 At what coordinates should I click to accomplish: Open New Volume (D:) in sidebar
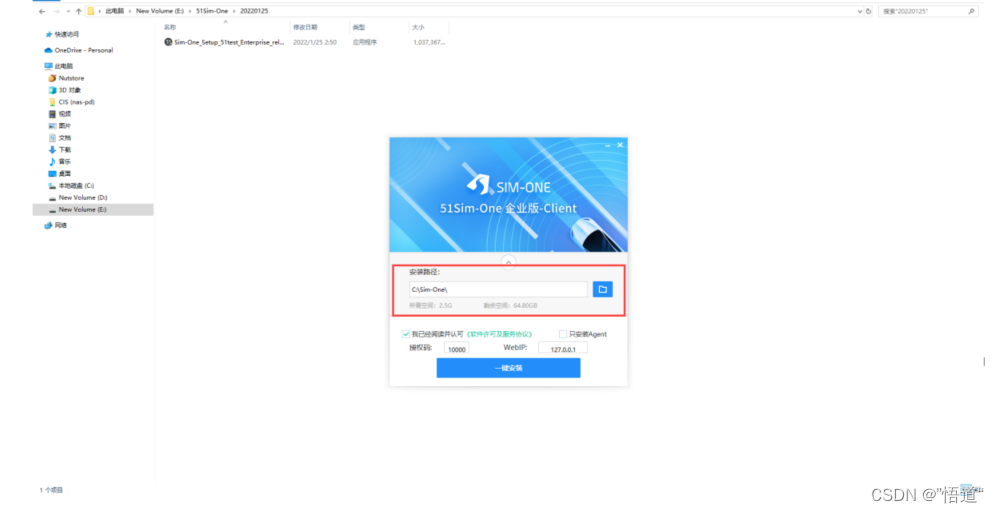coord(83,198)
